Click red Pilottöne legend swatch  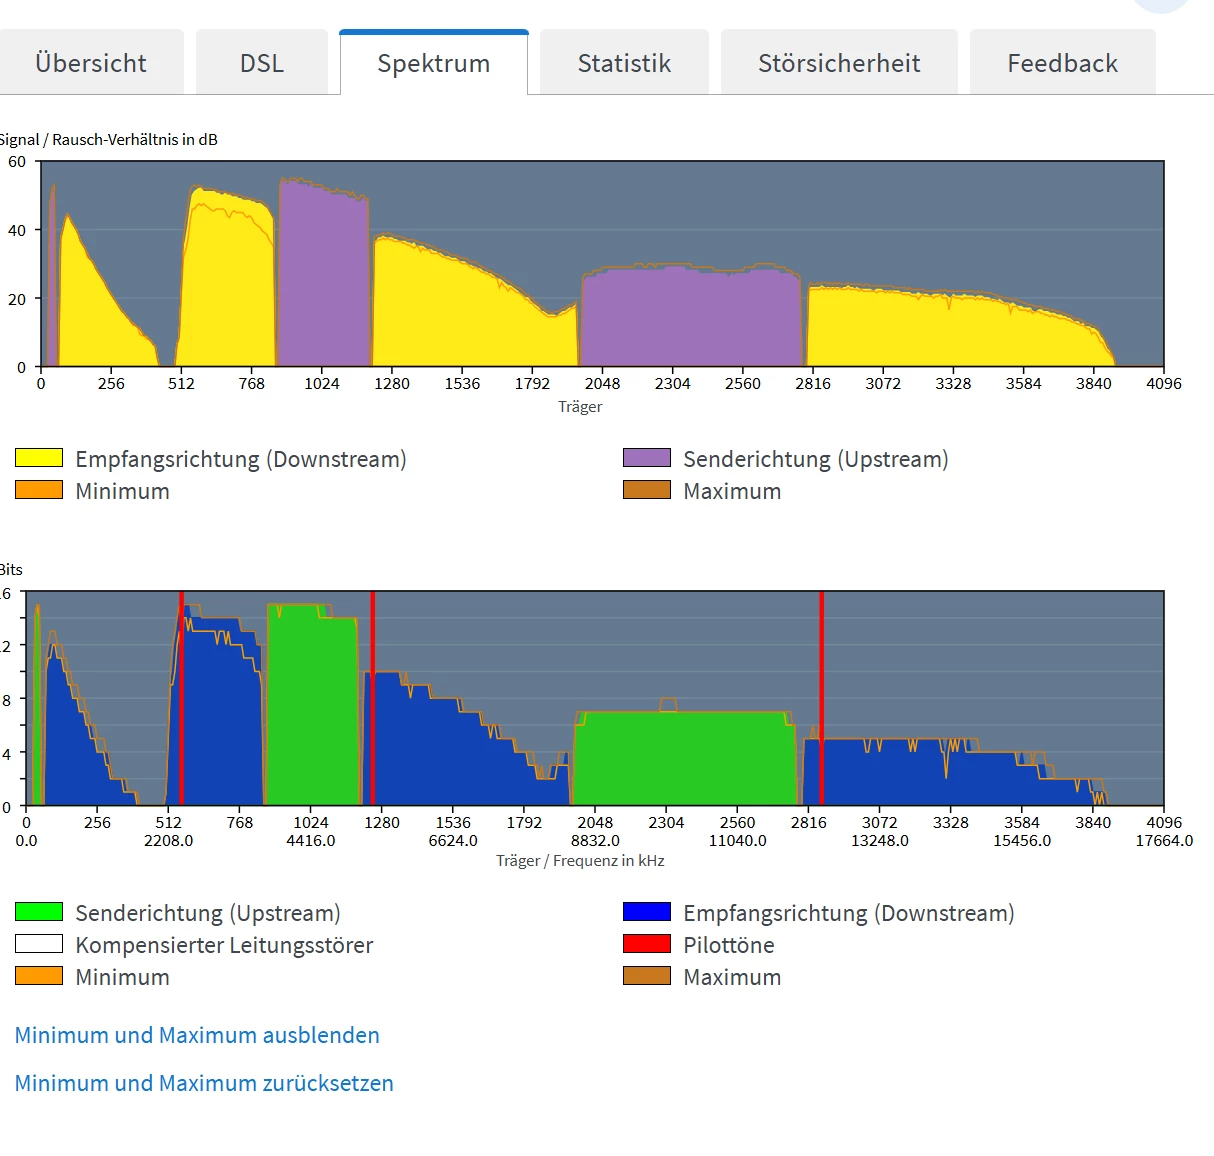646,944
